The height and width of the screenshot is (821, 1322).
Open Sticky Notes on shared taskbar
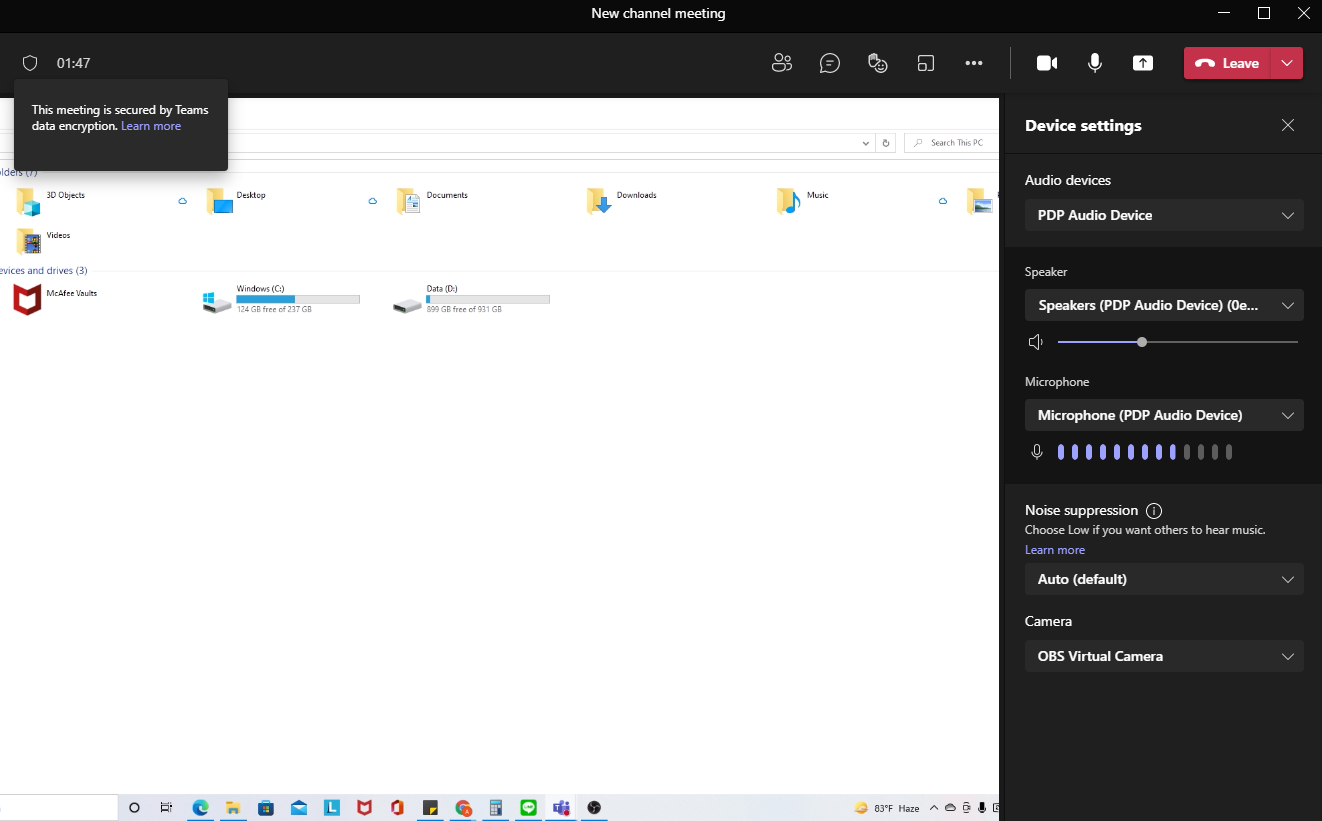430,808
